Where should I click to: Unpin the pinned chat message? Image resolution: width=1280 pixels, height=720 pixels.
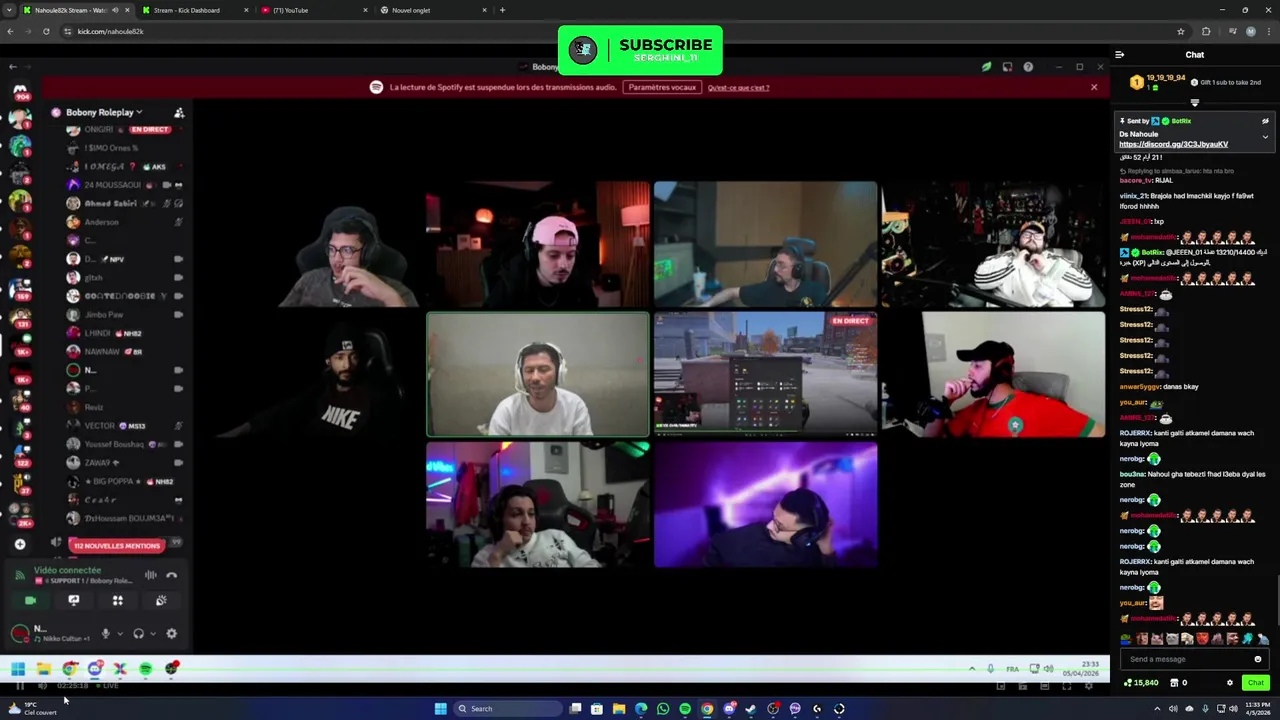(x=1265, y=121)
